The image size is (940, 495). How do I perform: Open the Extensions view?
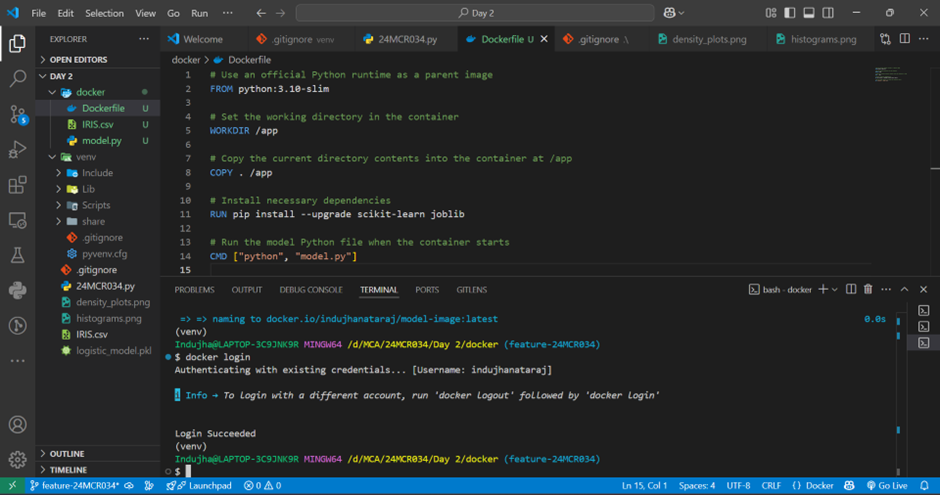click(17, 185)
